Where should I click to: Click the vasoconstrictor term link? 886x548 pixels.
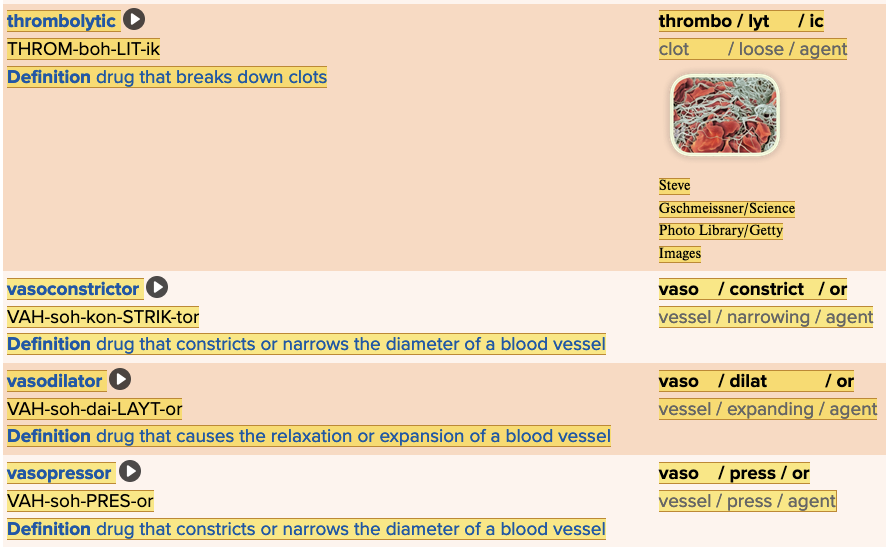point(73,289)
